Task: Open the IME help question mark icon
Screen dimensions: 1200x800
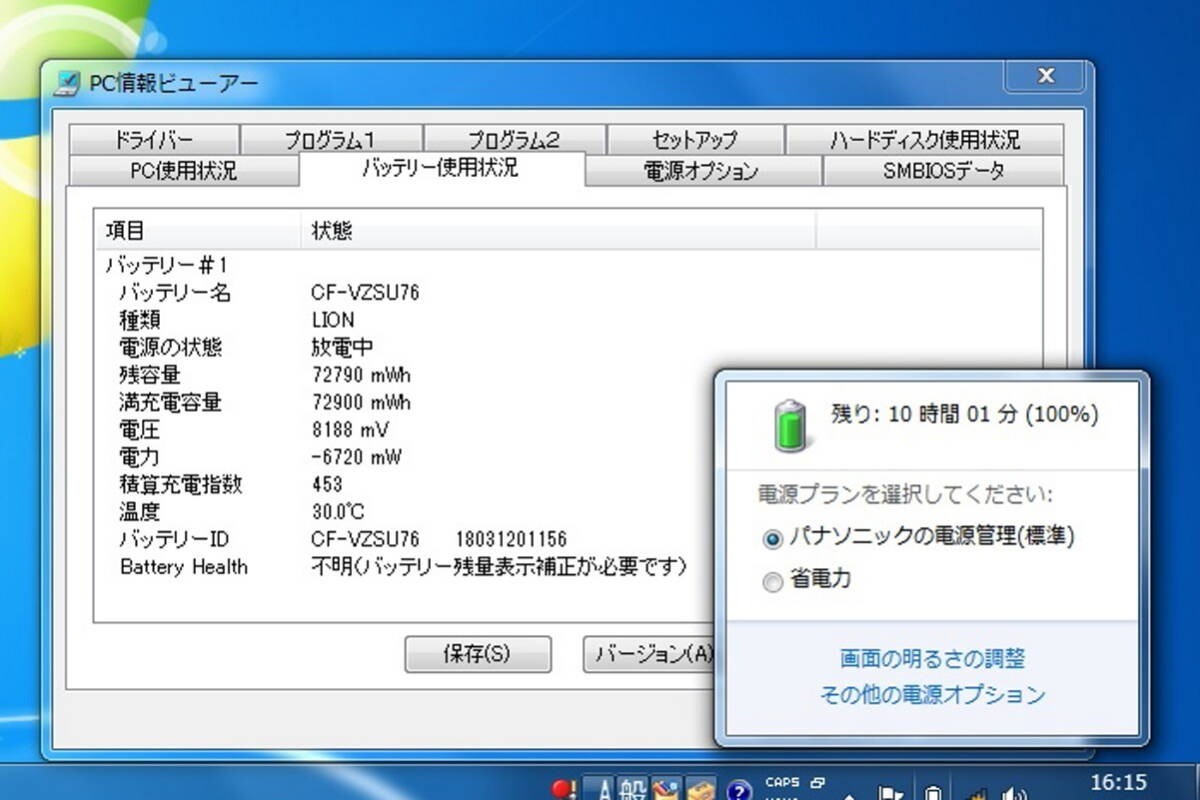Action: pos(739,791)
